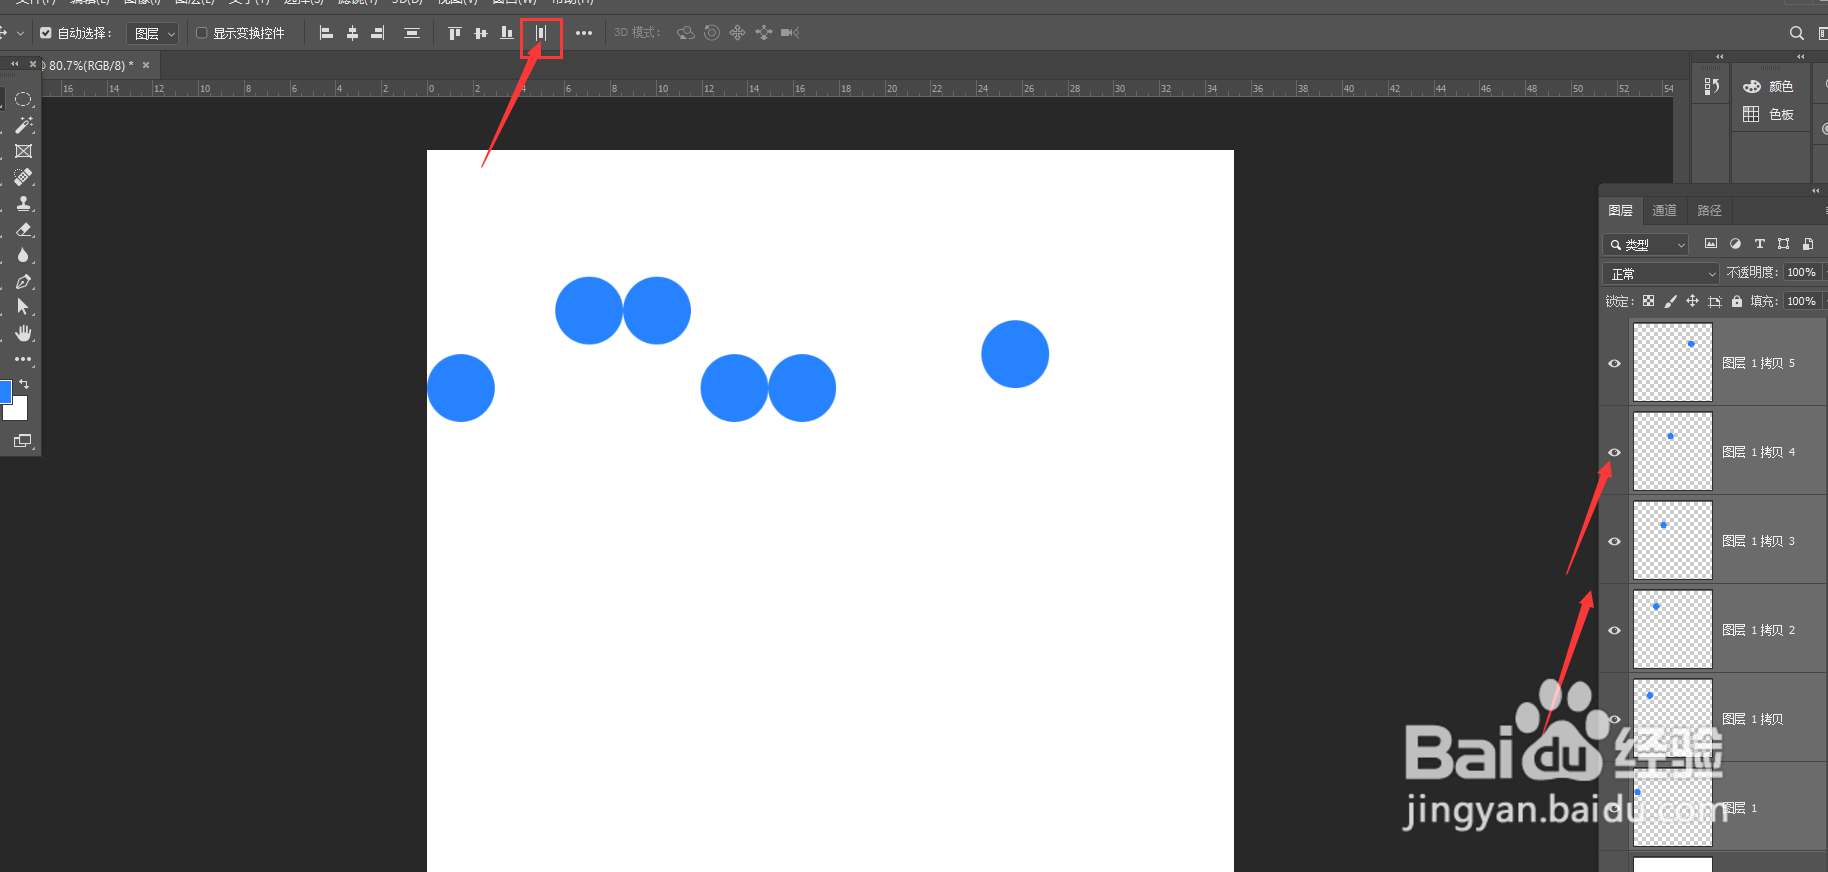Collapse the Layers panel with double arrows
This screenshot has width=1828, height=872.
1816,190
